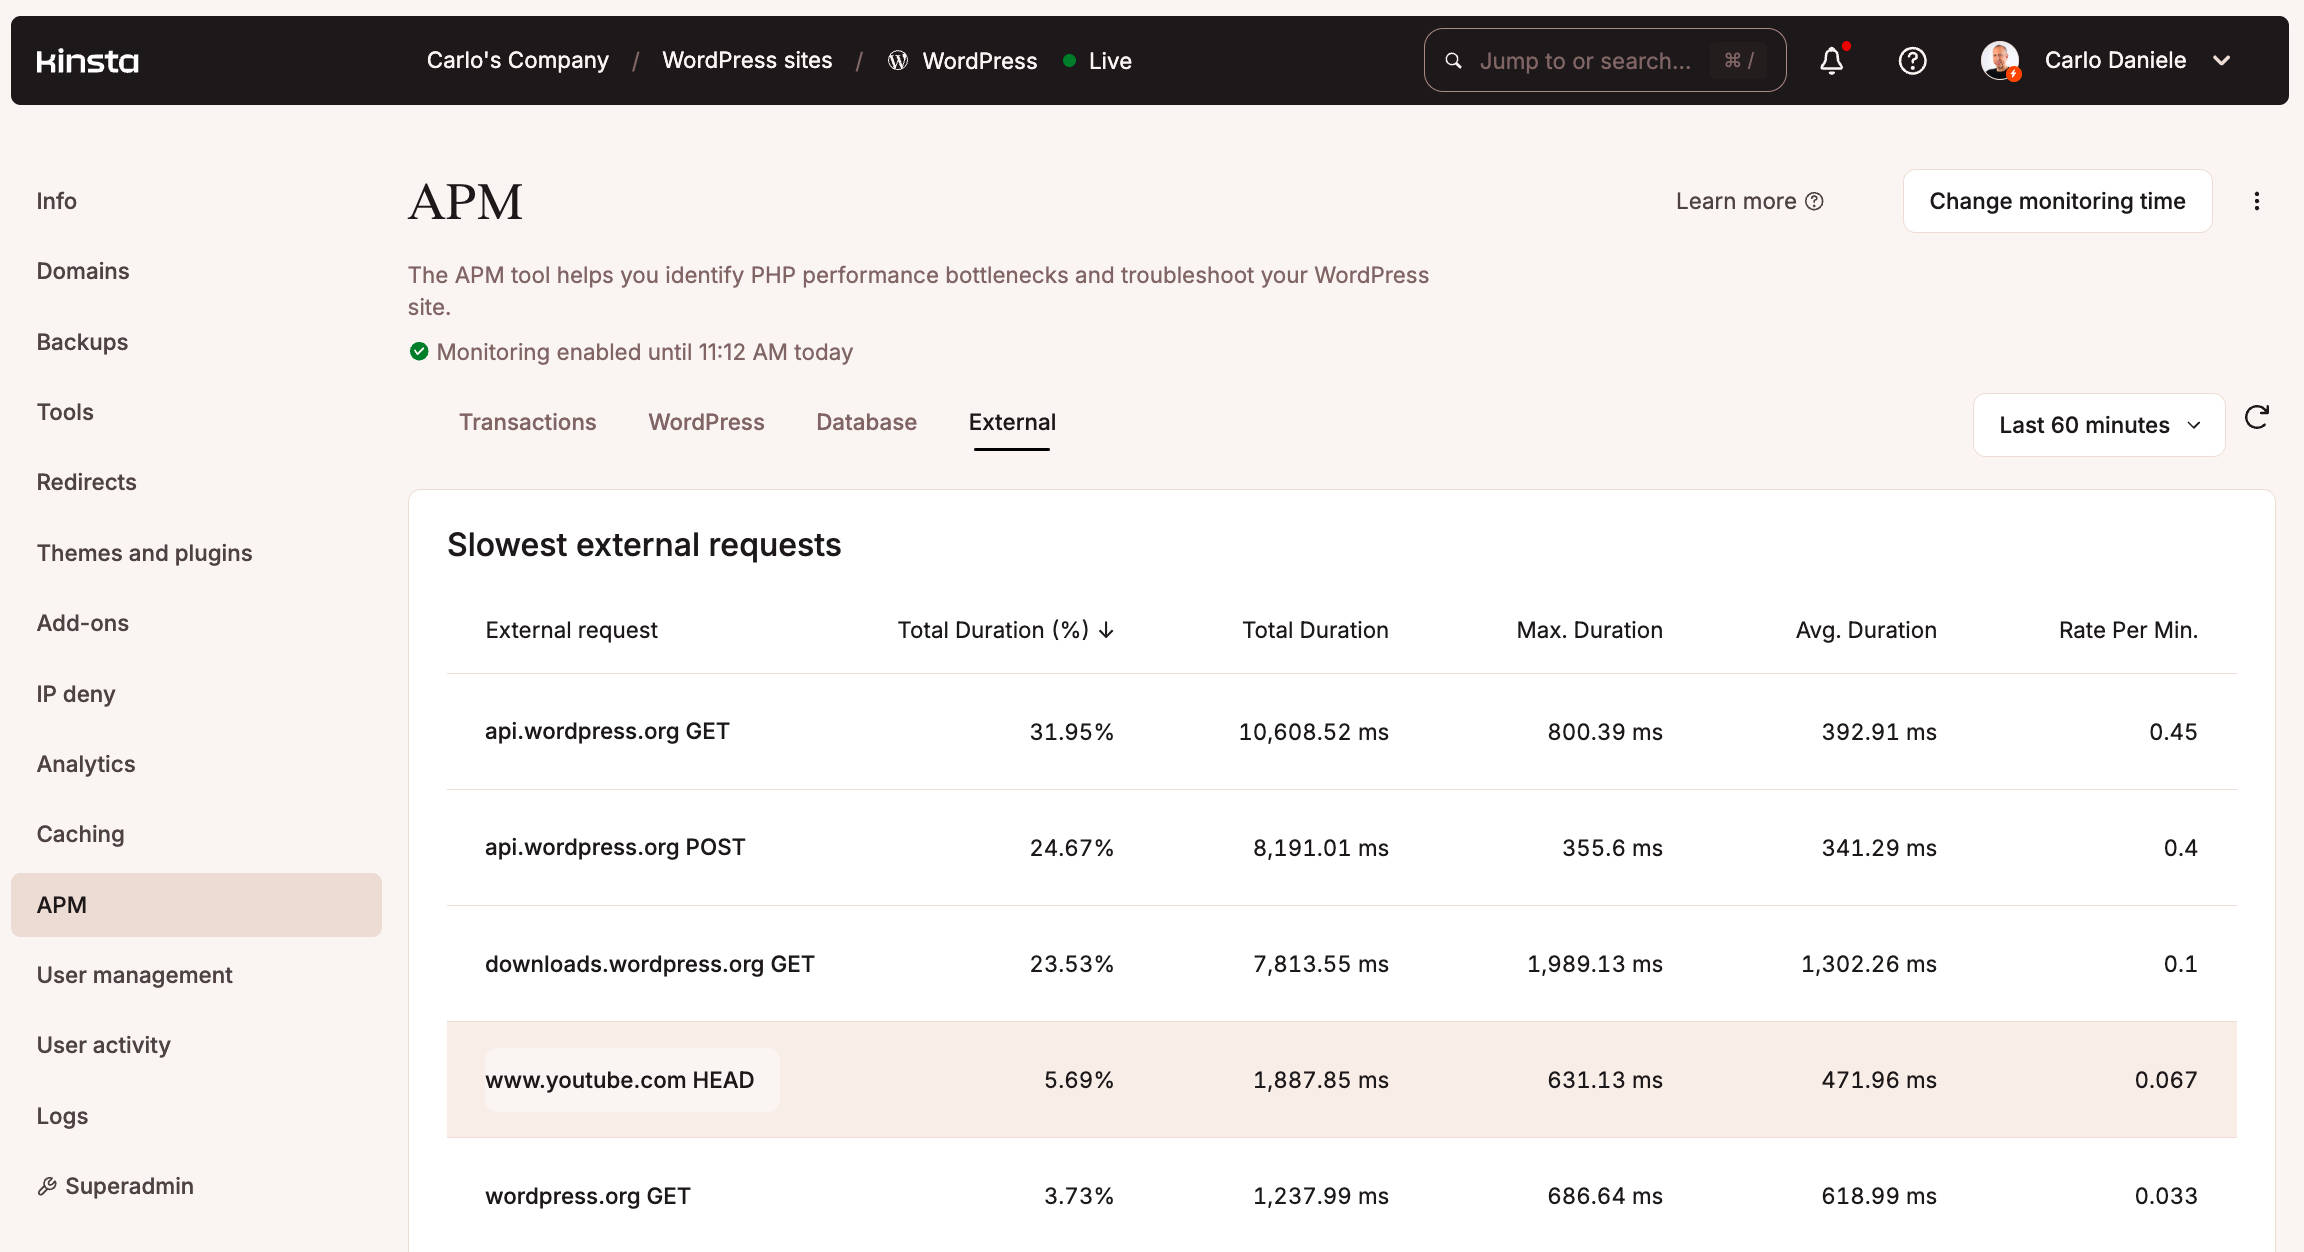Open the Learn more link
The image size is (2304, 1252).
1749,201
